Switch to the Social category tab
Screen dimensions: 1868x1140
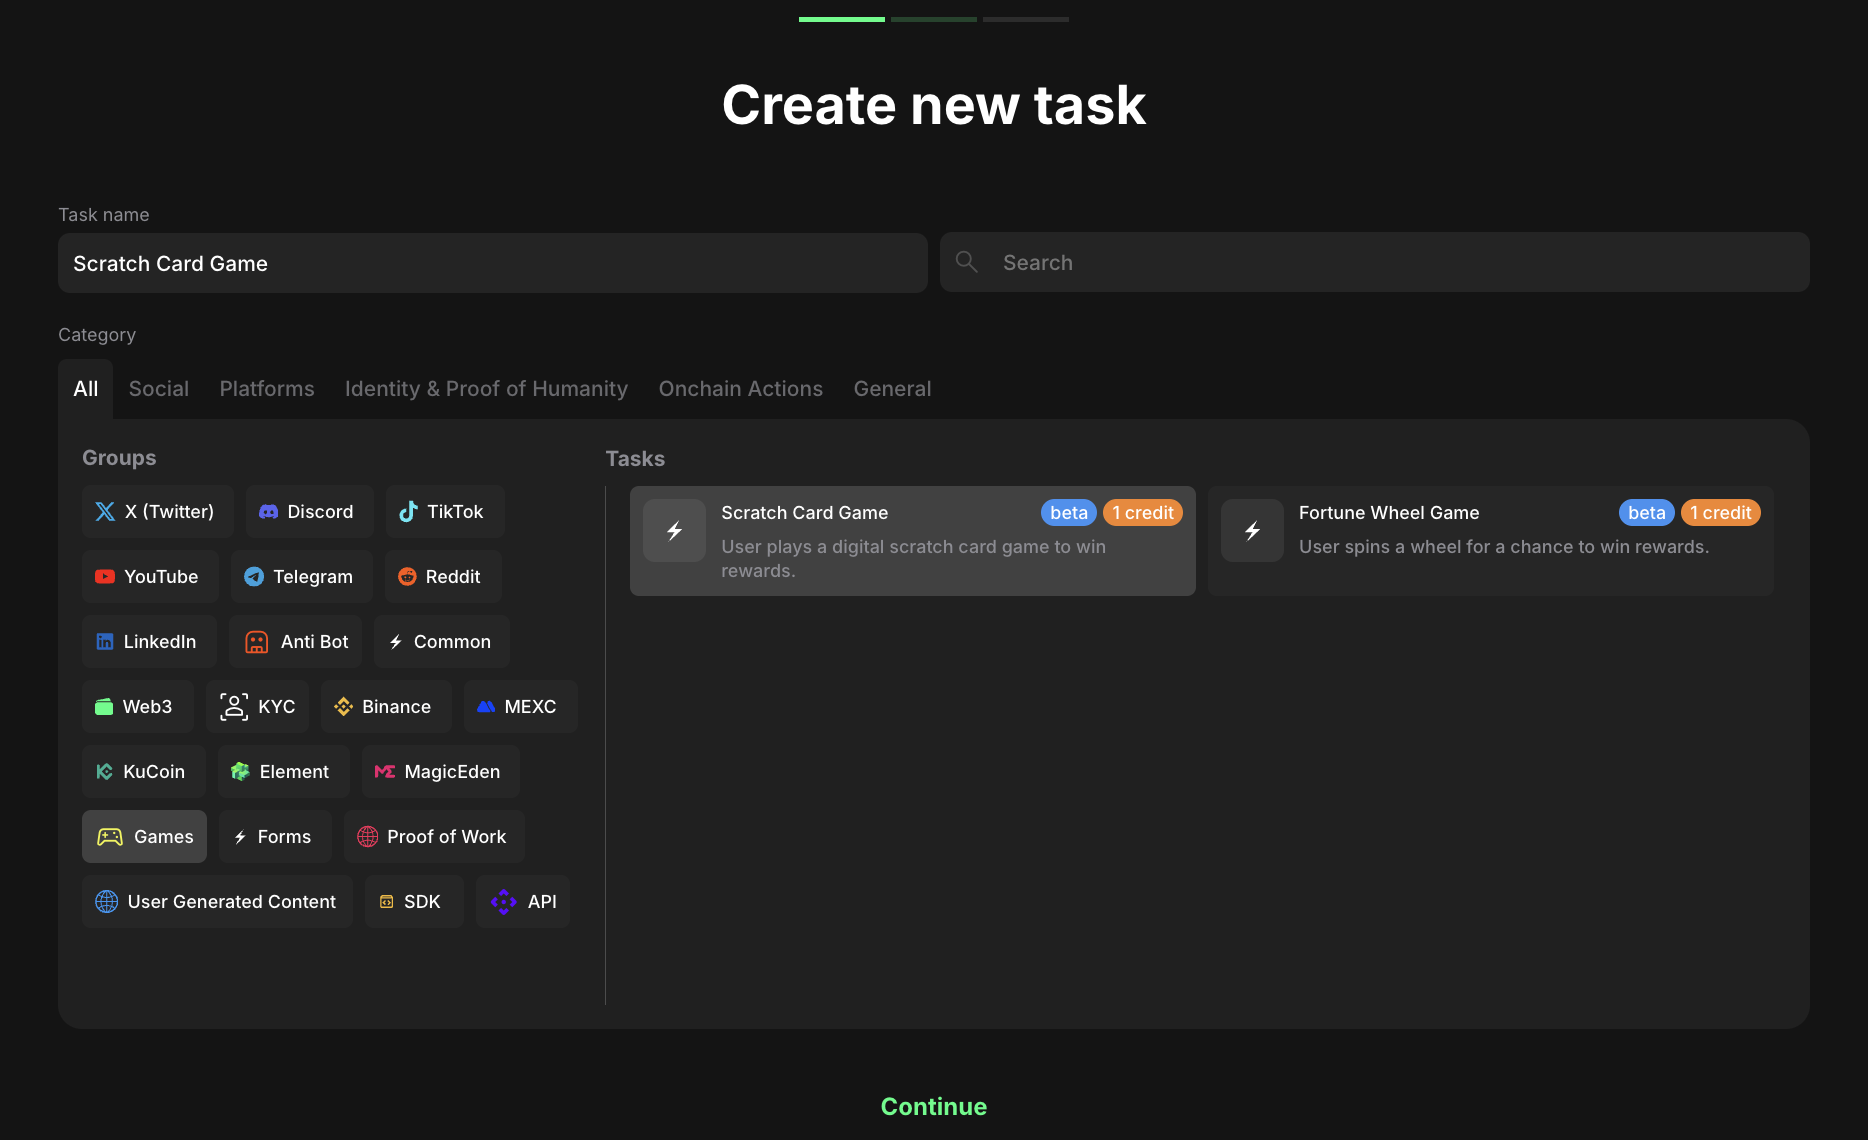(x=159, y=389)
